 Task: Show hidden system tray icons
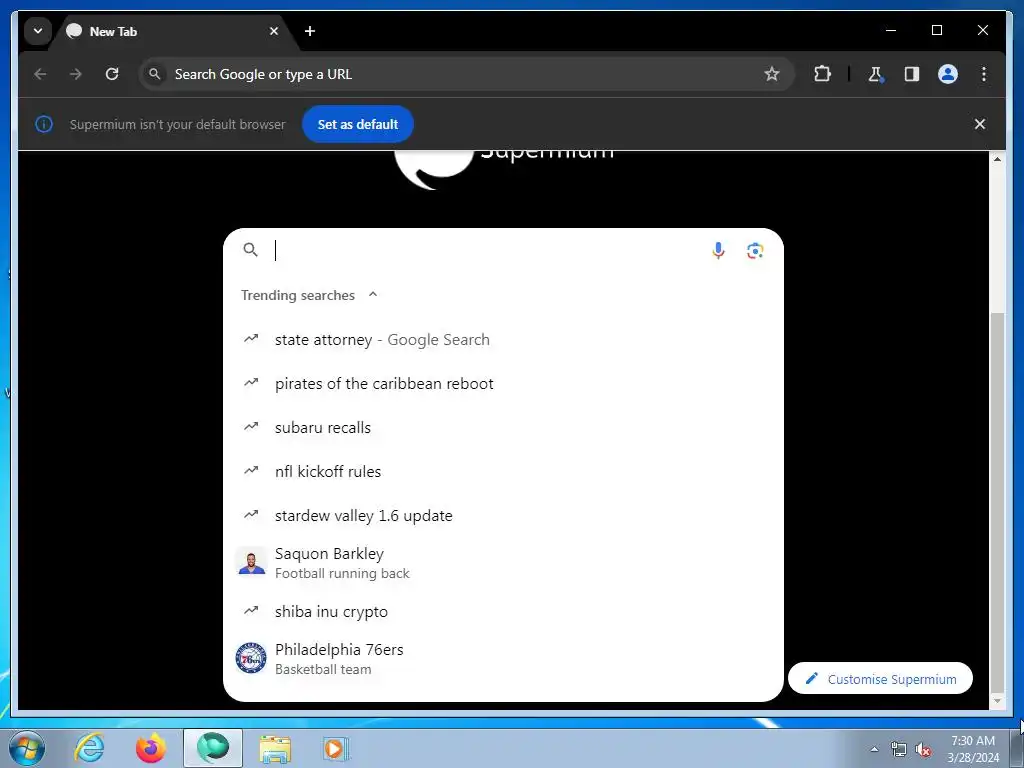point(874,750)
